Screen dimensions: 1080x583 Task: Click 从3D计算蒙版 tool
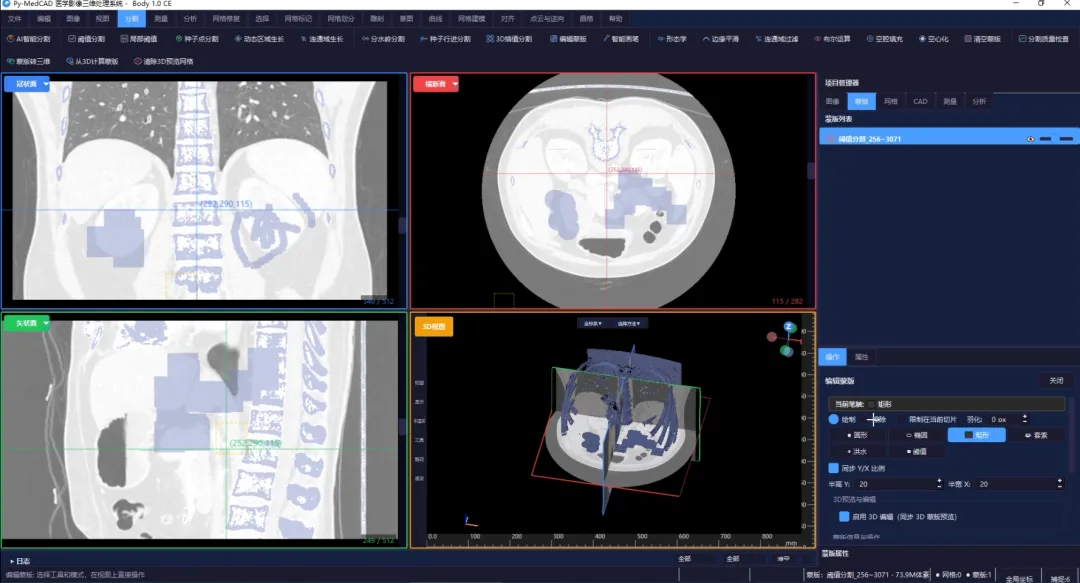click(92, 61)
